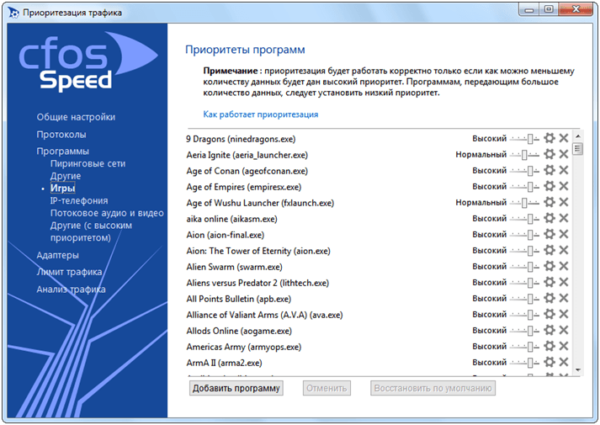Viewport: 600px width, 425px height.
Task: Open settings gear for 9 Dragons
Action: click(x=549, y=138)
